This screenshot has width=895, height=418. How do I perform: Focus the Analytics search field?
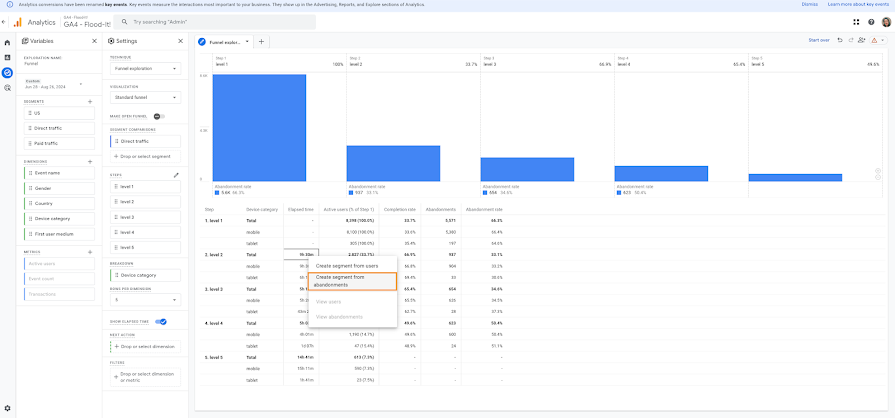pos(215,22)
